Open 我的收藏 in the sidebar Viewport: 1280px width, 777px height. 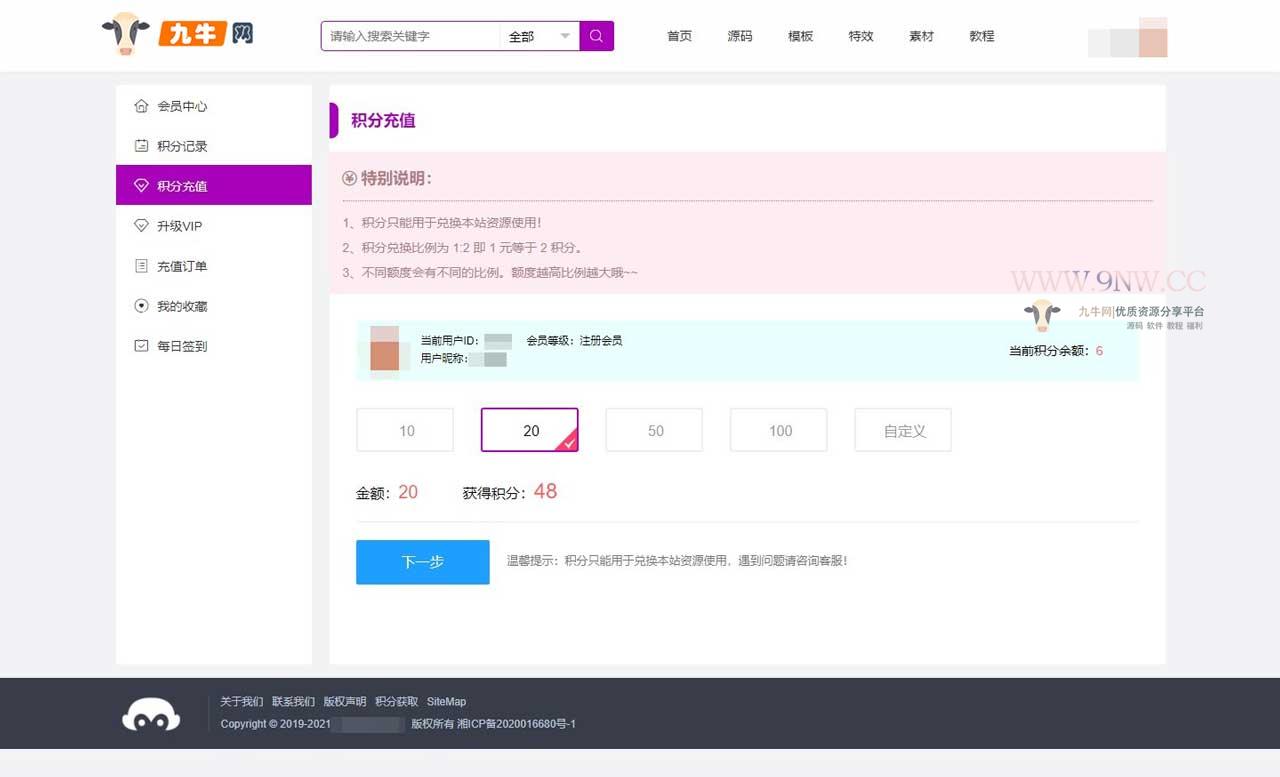click(x=214, y=306)
